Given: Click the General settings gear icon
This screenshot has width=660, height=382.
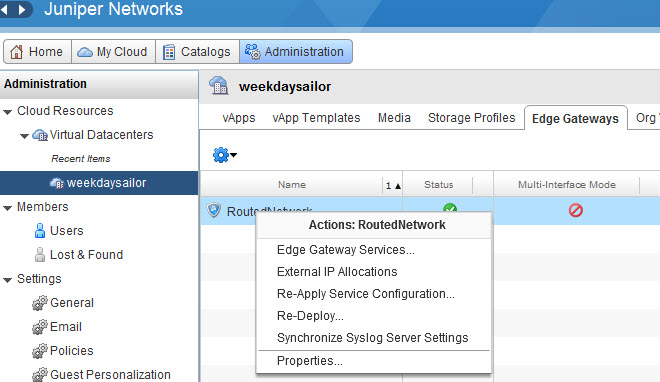Looking at the screenshot, I should 40,302.
